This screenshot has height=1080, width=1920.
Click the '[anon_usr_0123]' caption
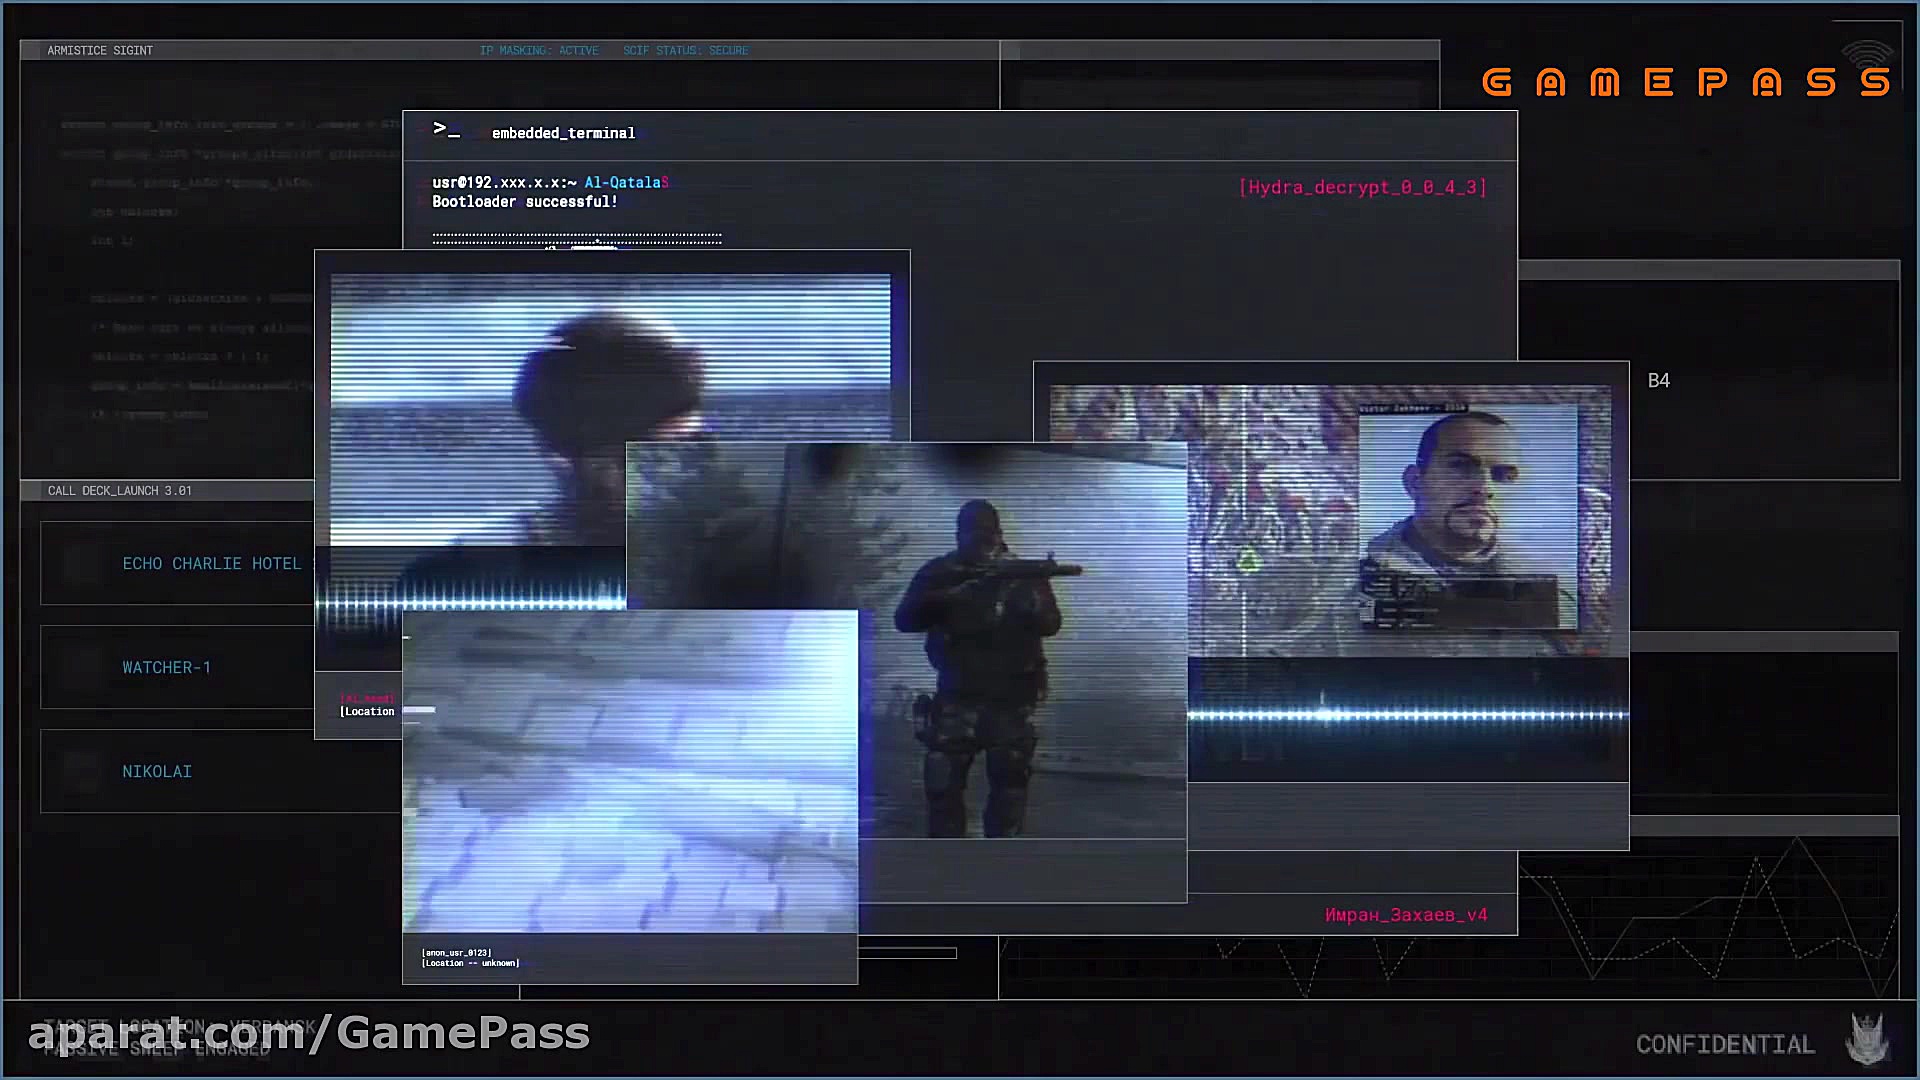pyautogui.click(x=457, y=953)
